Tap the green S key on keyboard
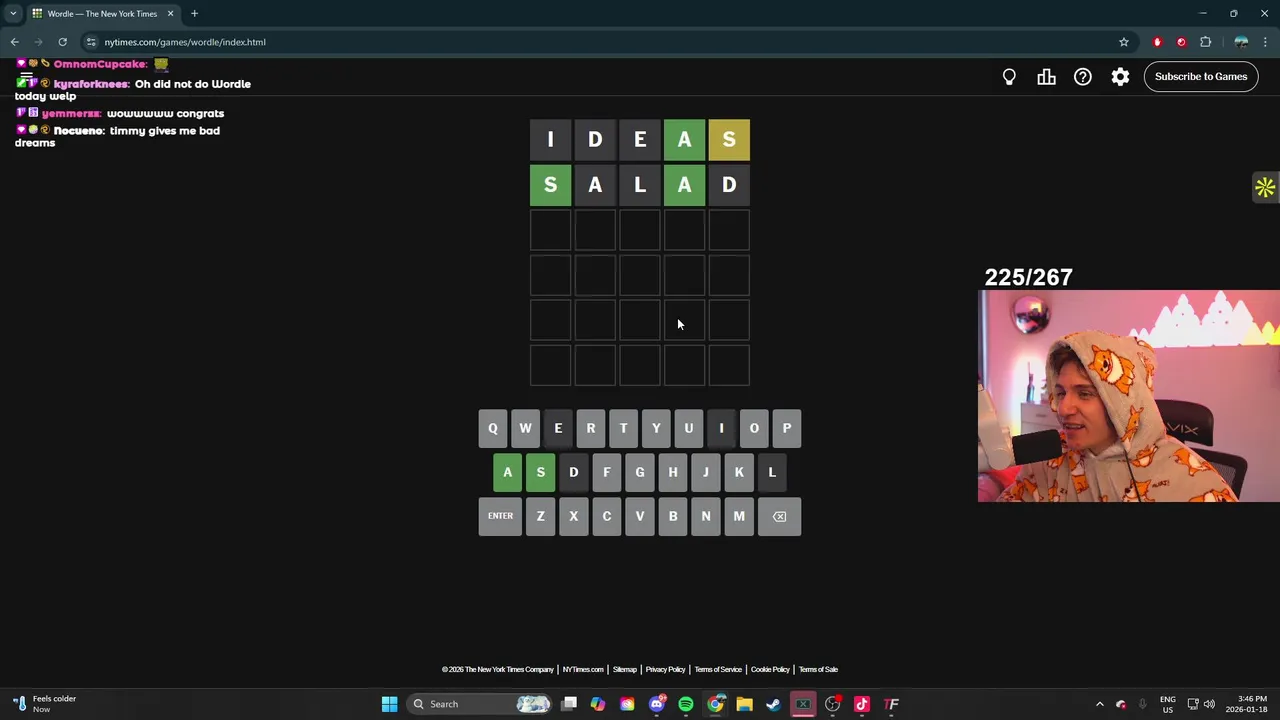 [540, 472]
